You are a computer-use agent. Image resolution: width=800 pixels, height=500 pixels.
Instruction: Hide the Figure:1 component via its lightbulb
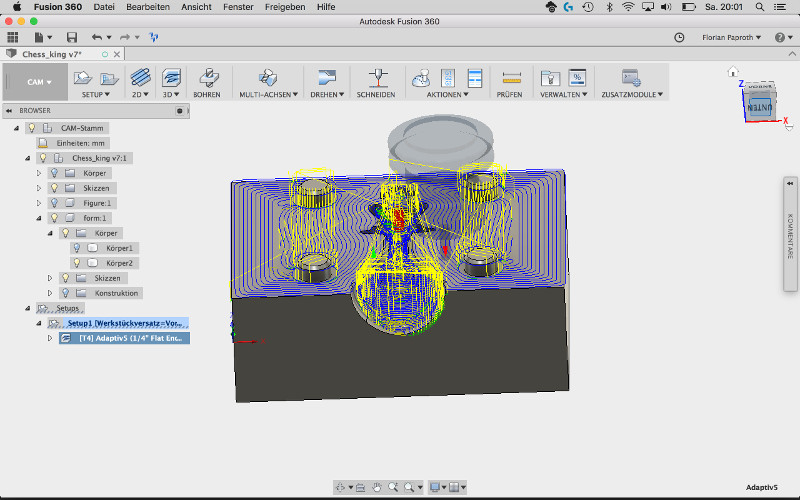(53, 203)
